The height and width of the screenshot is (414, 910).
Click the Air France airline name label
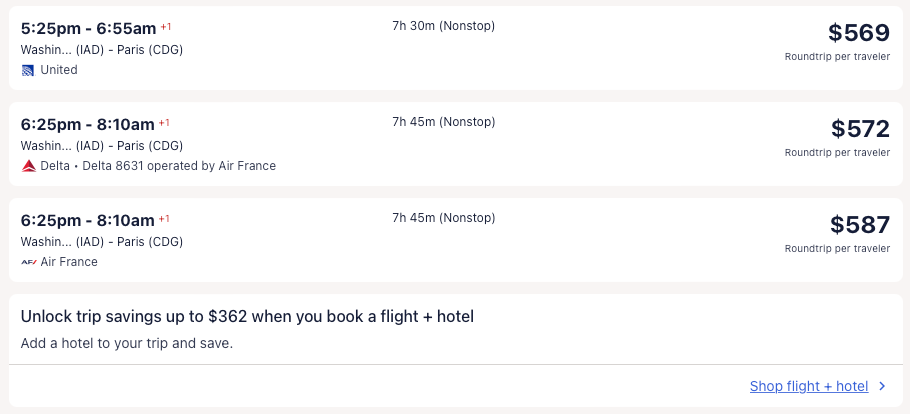tap(69, 262)
